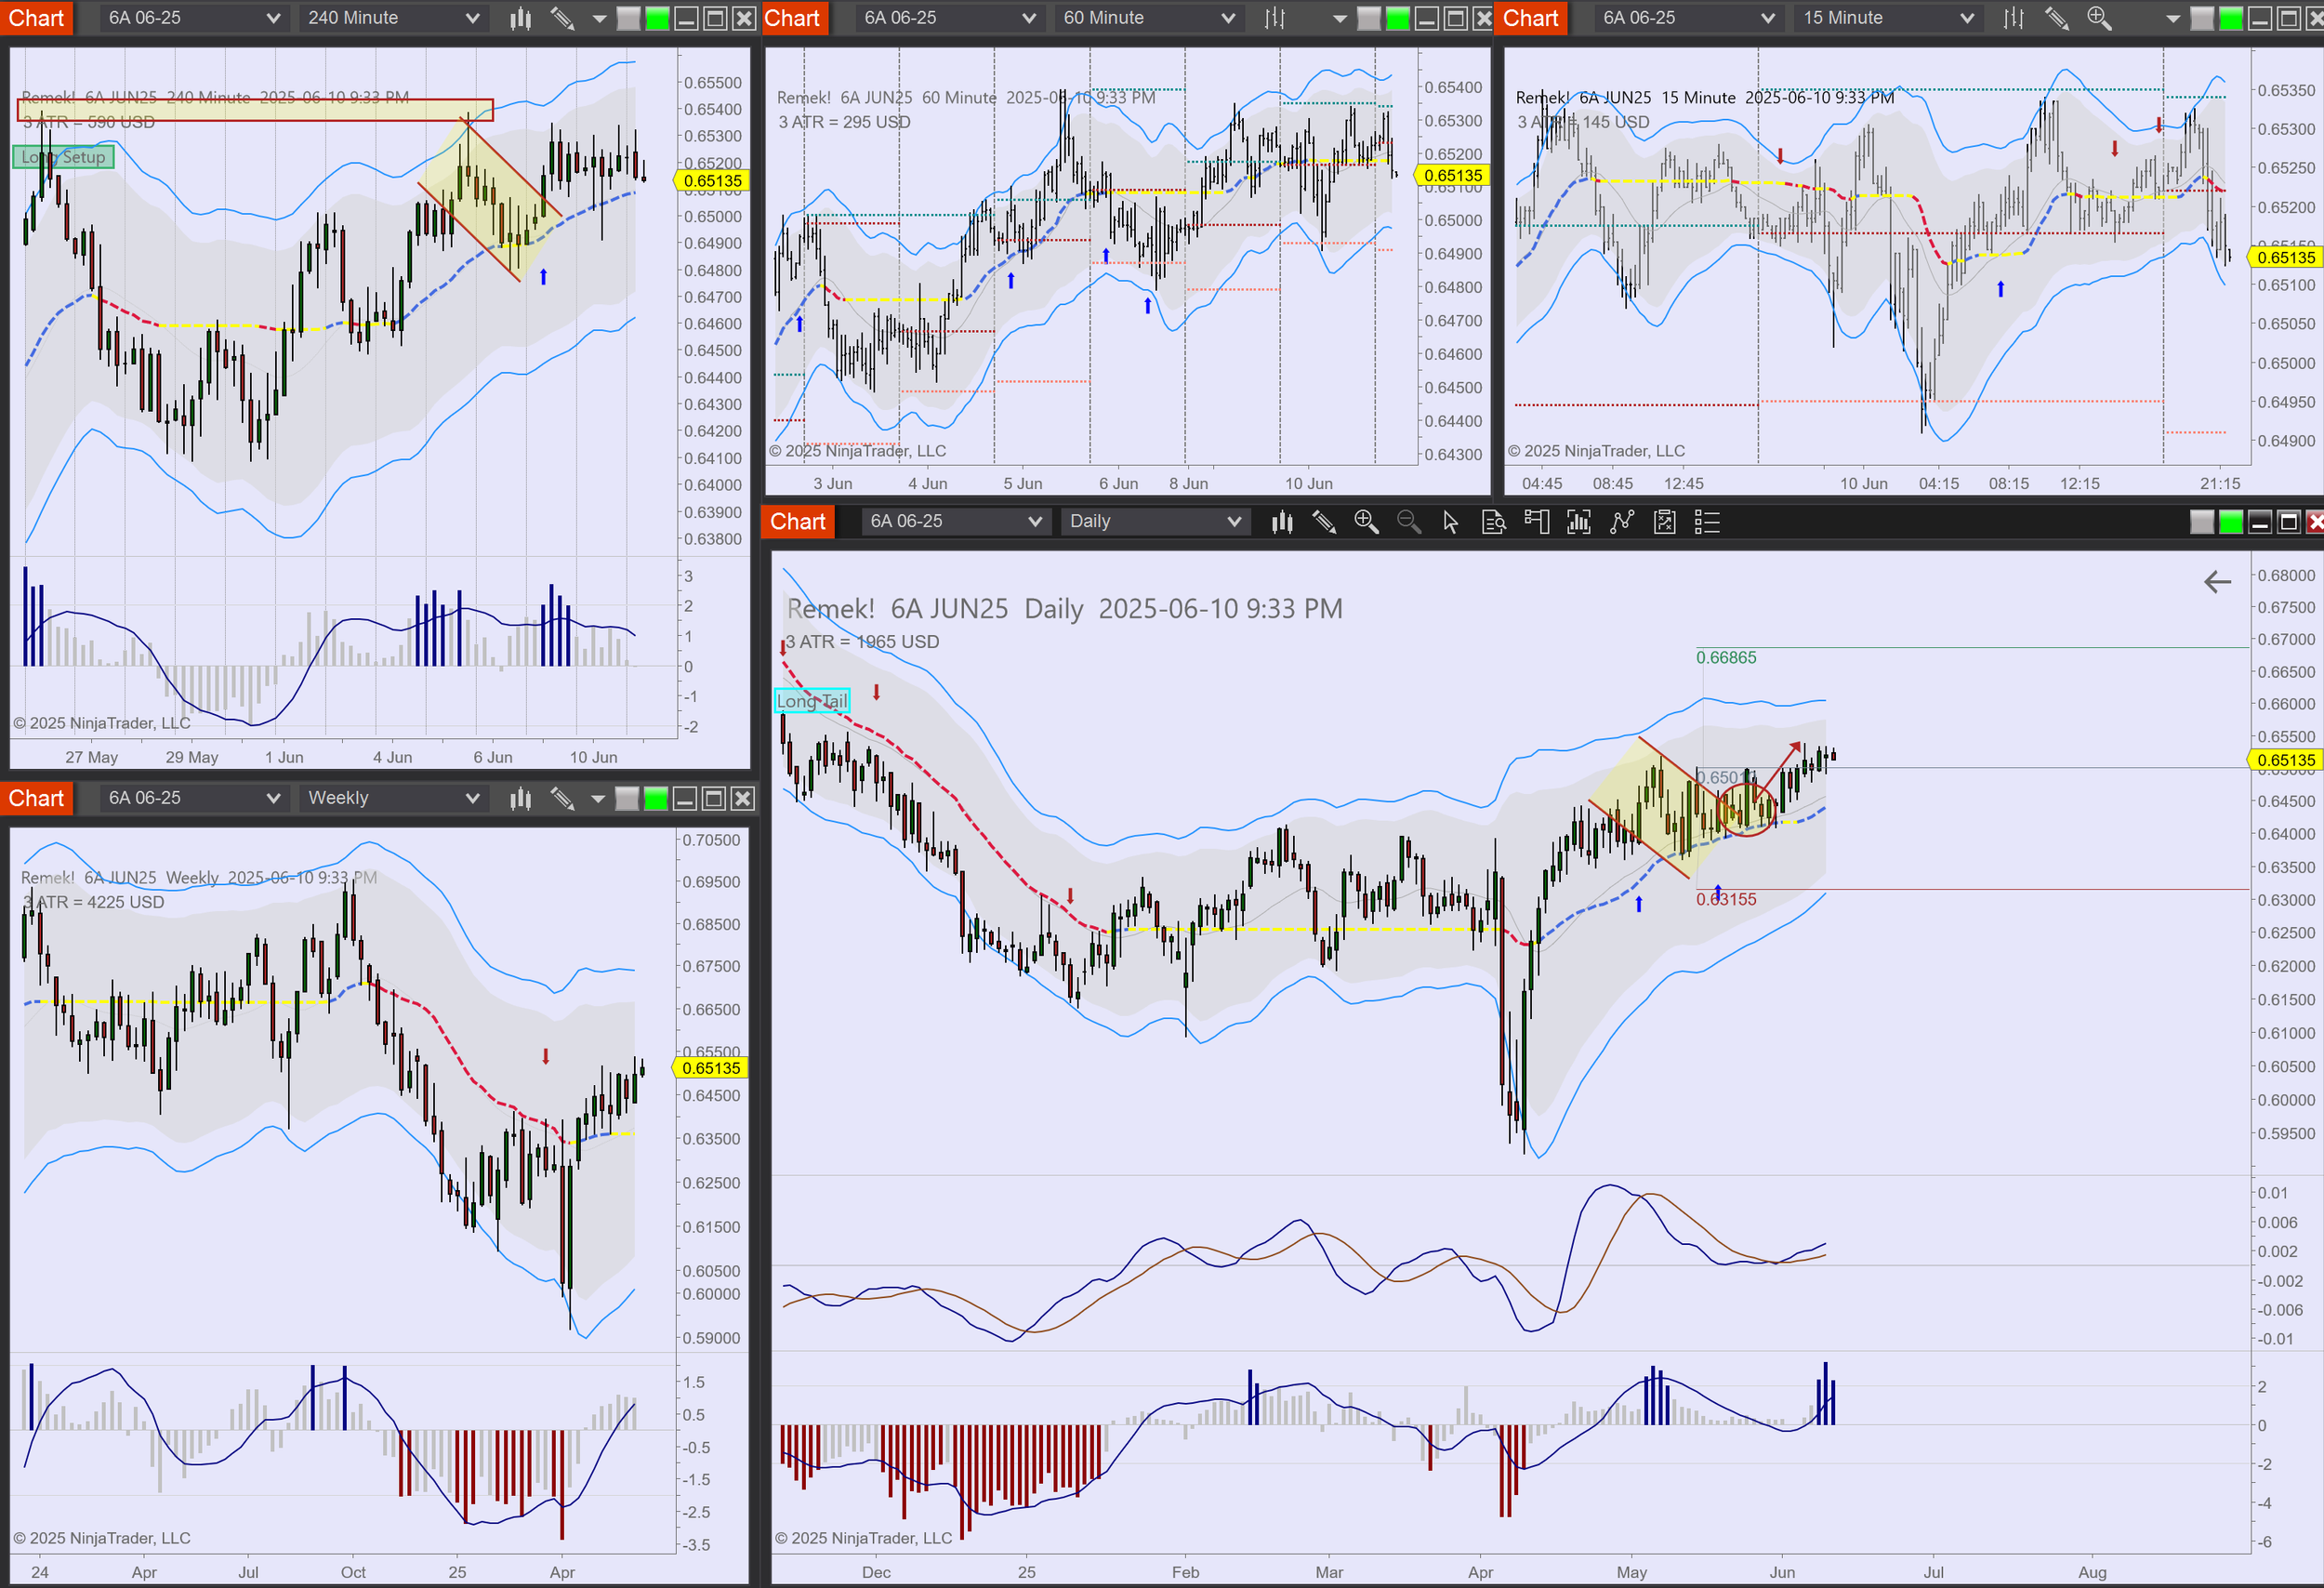Viewport: 2324px width, 1588px height.
Task: Open the Properties list icon on the Daily chart
Action: click(1707, 522)
